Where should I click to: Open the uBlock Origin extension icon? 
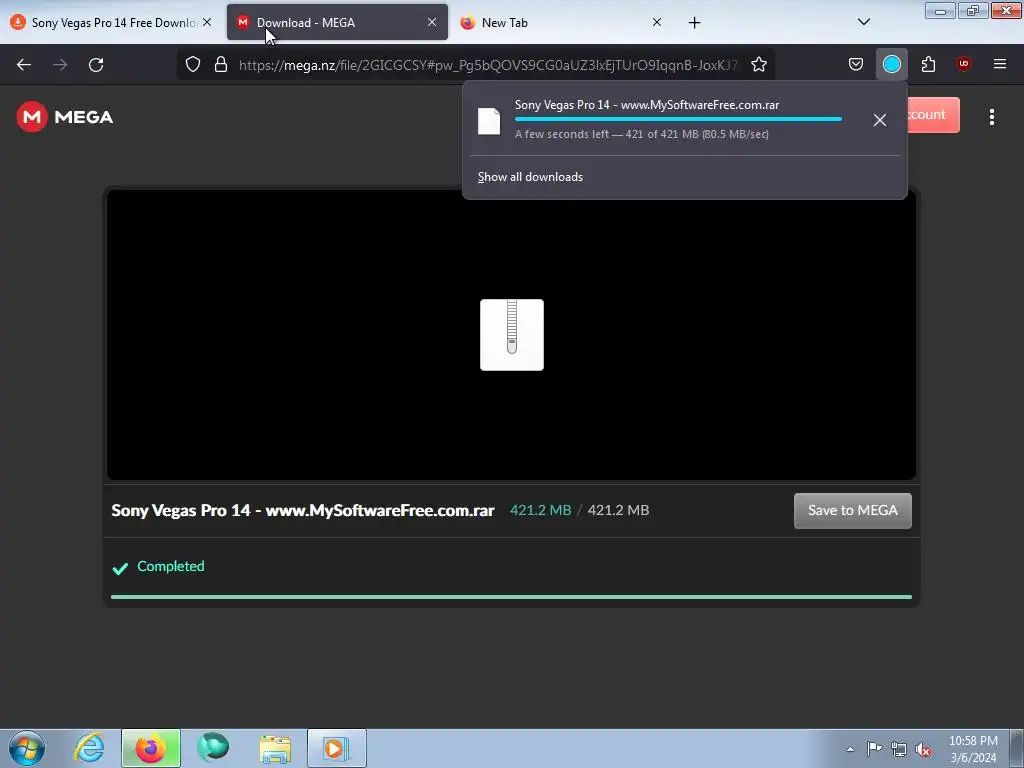(x=963, y=64)
